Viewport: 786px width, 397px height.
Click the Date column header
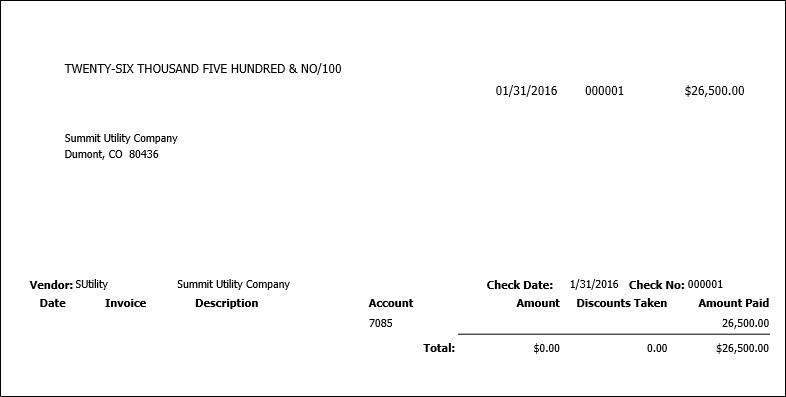click(53, 303)
